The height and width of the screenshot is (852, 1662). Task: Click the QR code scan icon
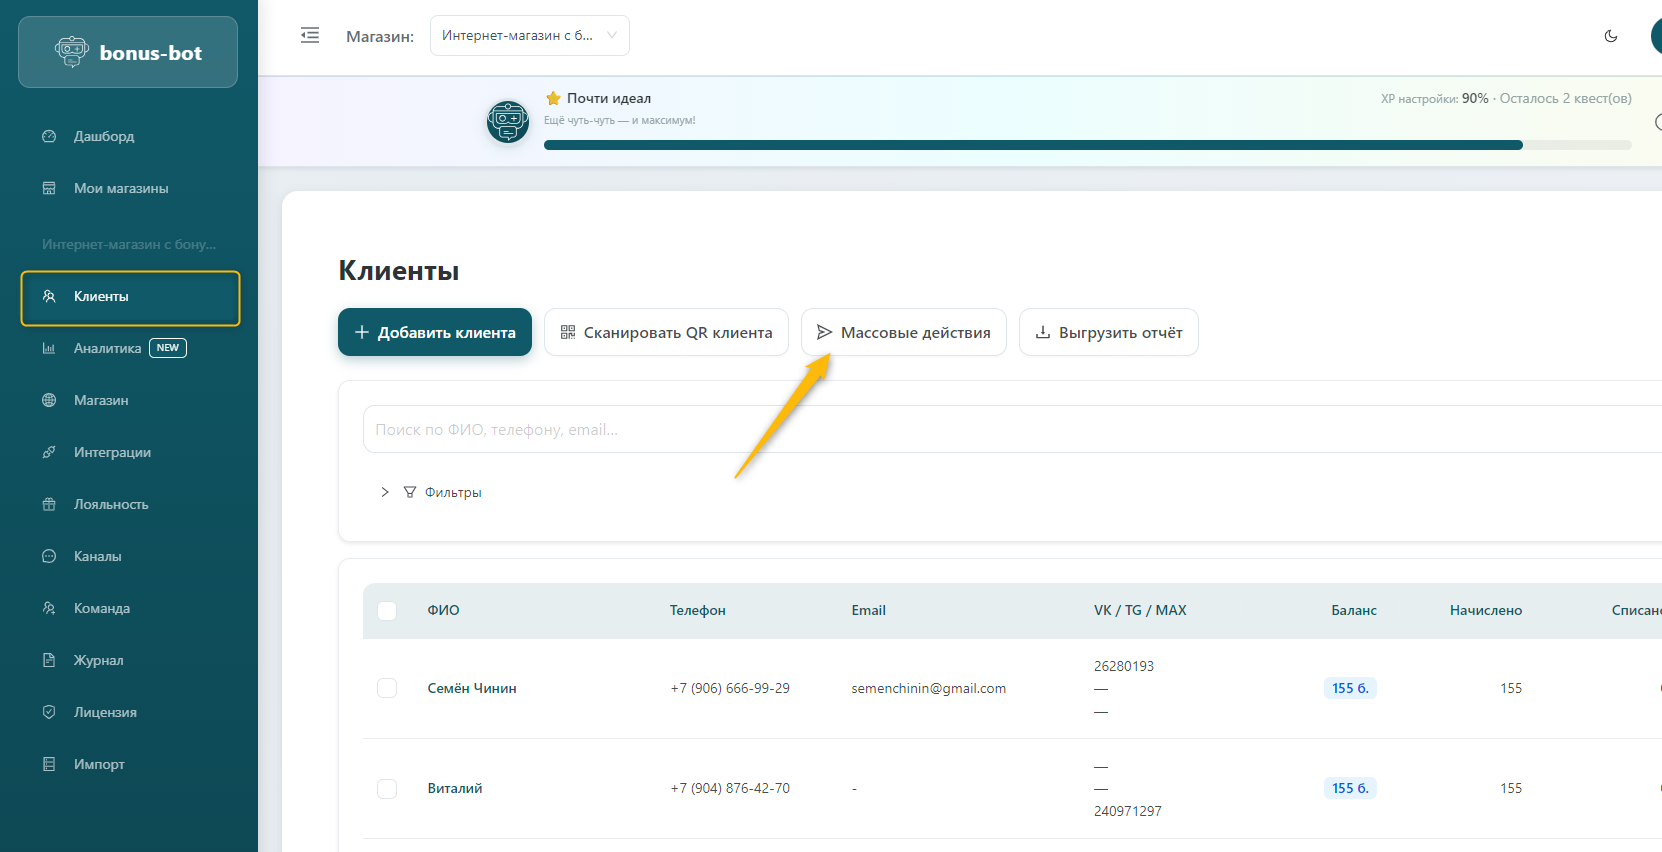(x=567, y=332)
